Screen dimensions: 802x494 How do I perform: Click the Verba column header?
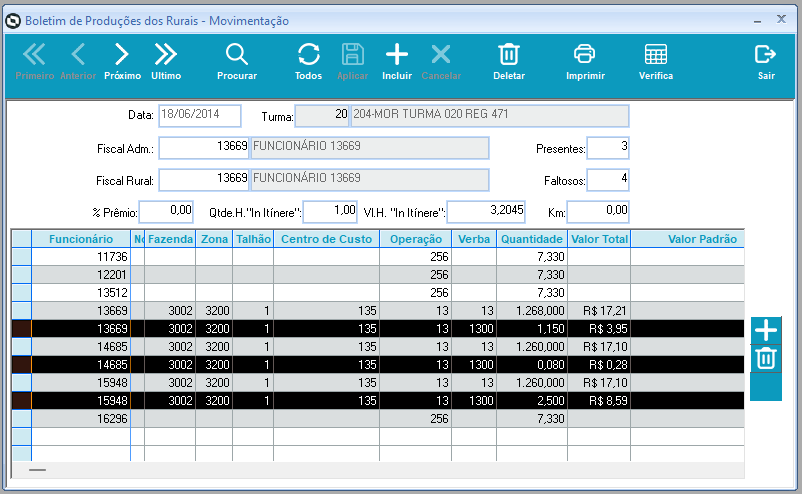click(474, 239)
